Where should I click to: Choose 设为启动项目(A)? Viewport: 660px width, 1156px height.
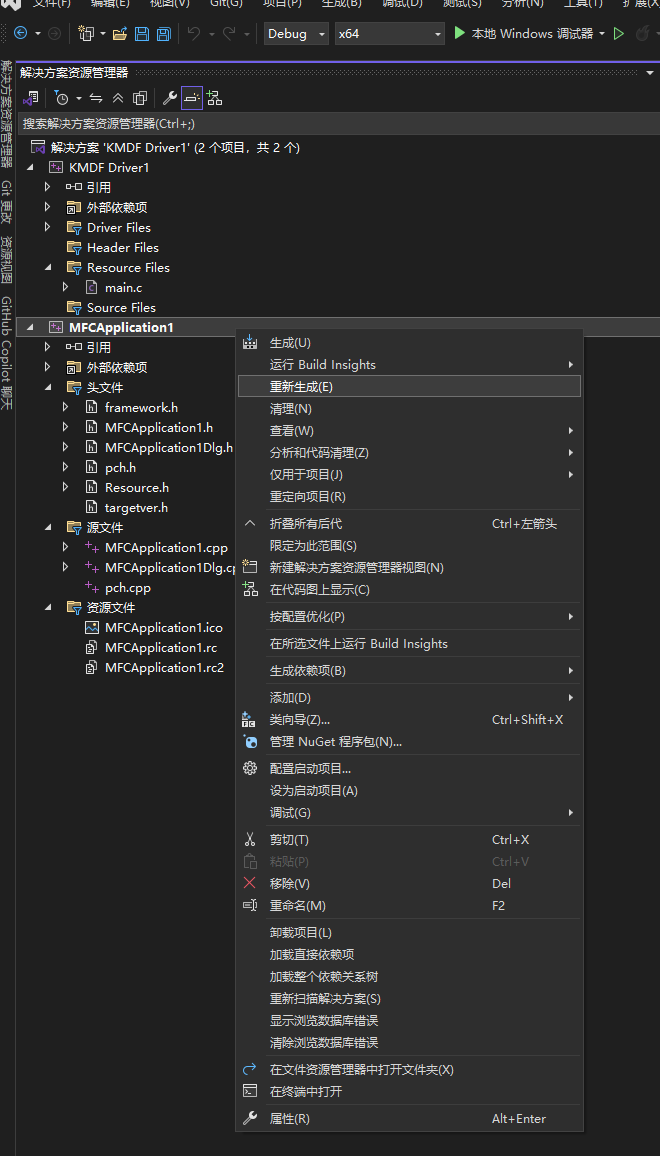409,790
